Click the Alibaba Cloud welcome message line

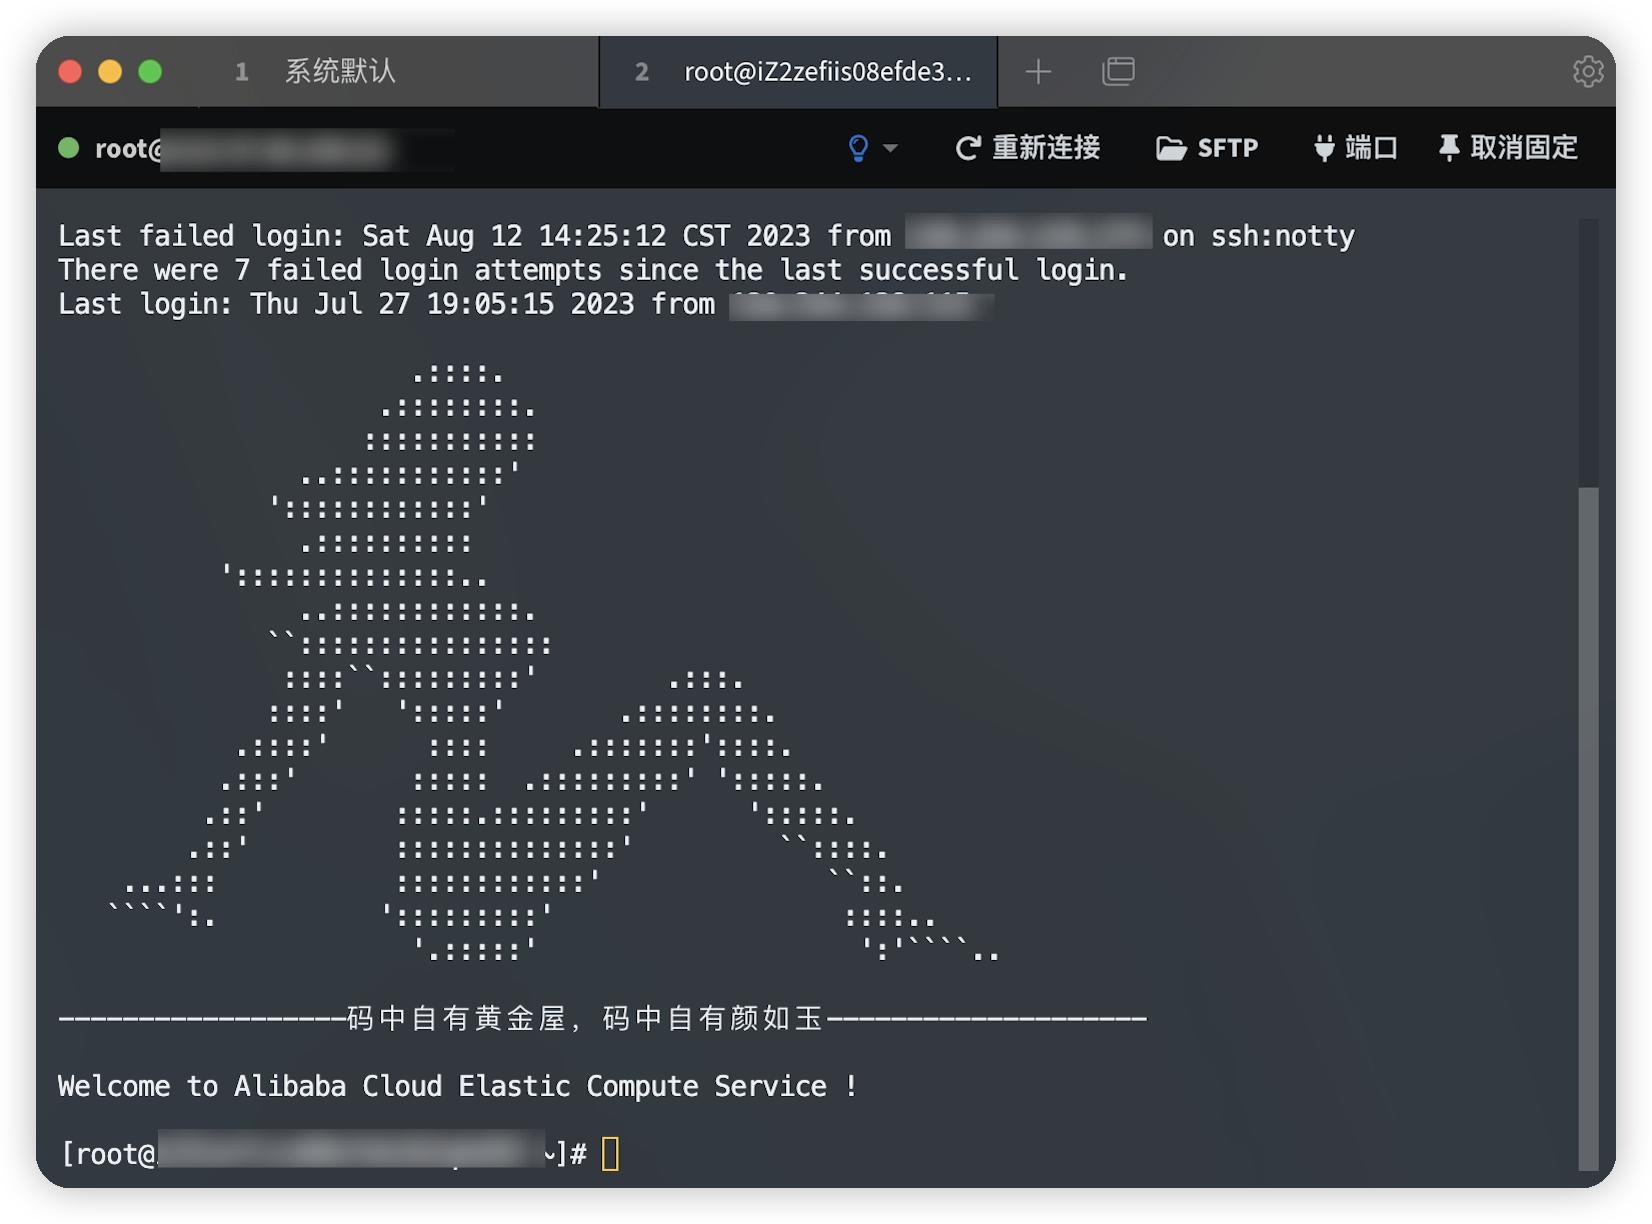[x=457, y=1086]
